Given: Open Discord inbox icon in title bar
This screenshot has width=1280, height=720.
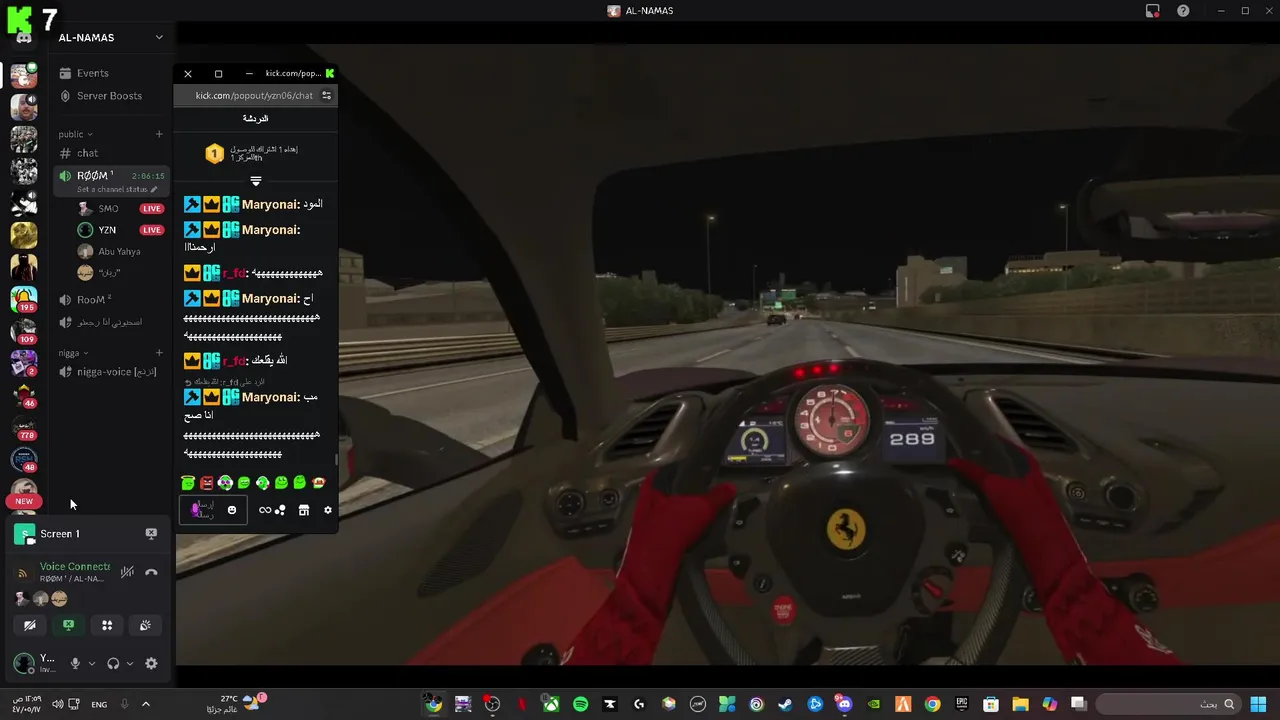Looking at the screenshot, I should tap(1152, 11).
